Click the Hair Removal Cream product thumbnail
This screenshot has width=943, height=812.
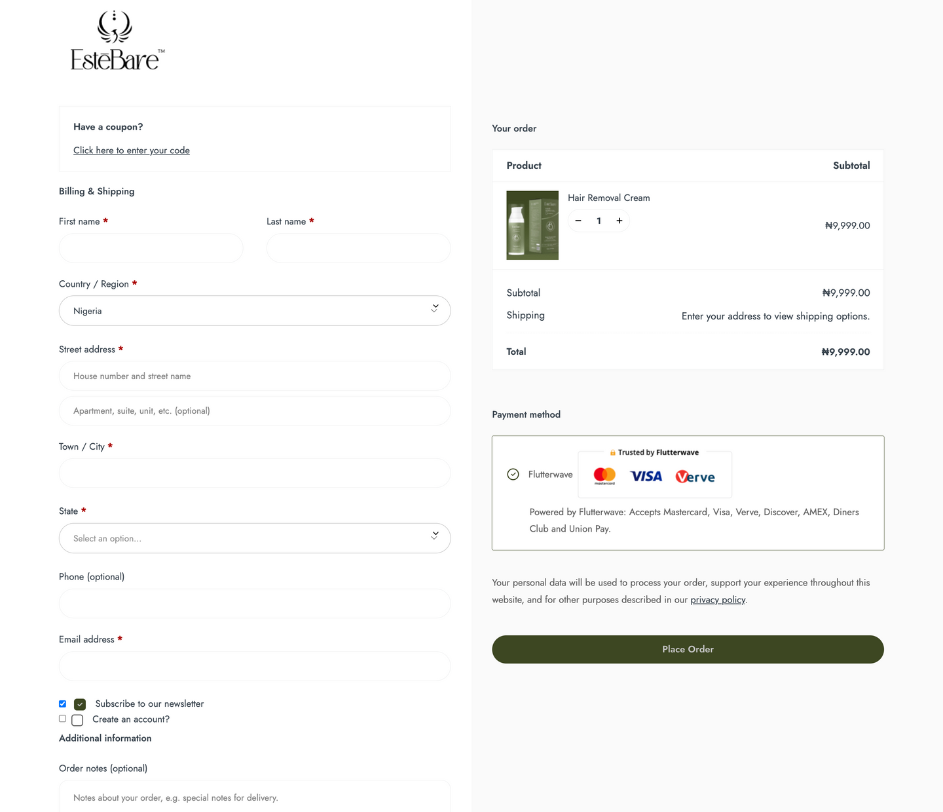[x=532, y=225]
